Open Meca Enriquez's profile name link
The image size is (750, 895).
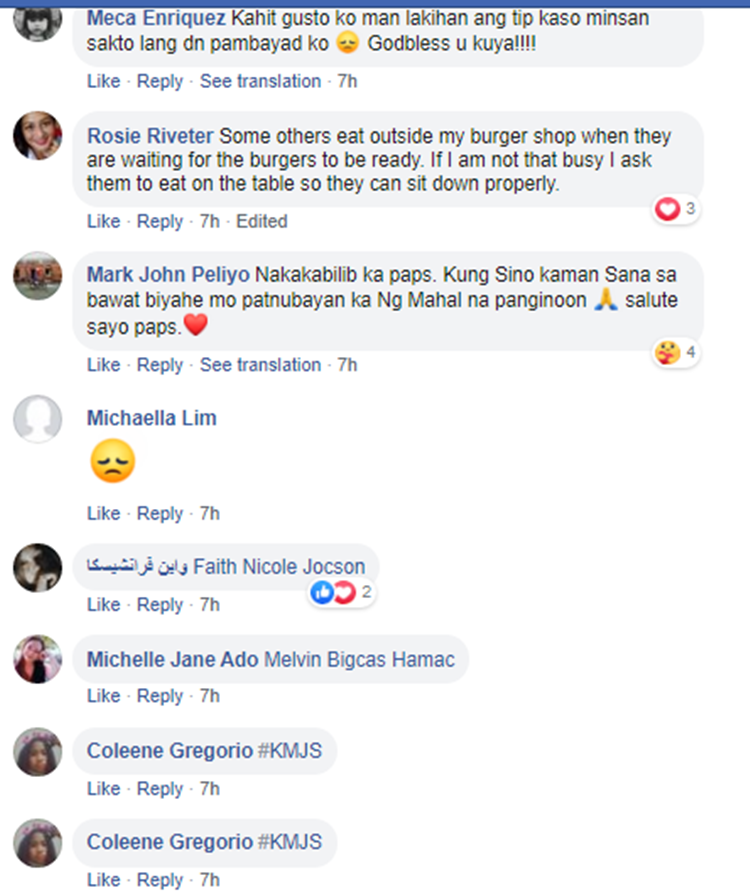tap(156, 18)
